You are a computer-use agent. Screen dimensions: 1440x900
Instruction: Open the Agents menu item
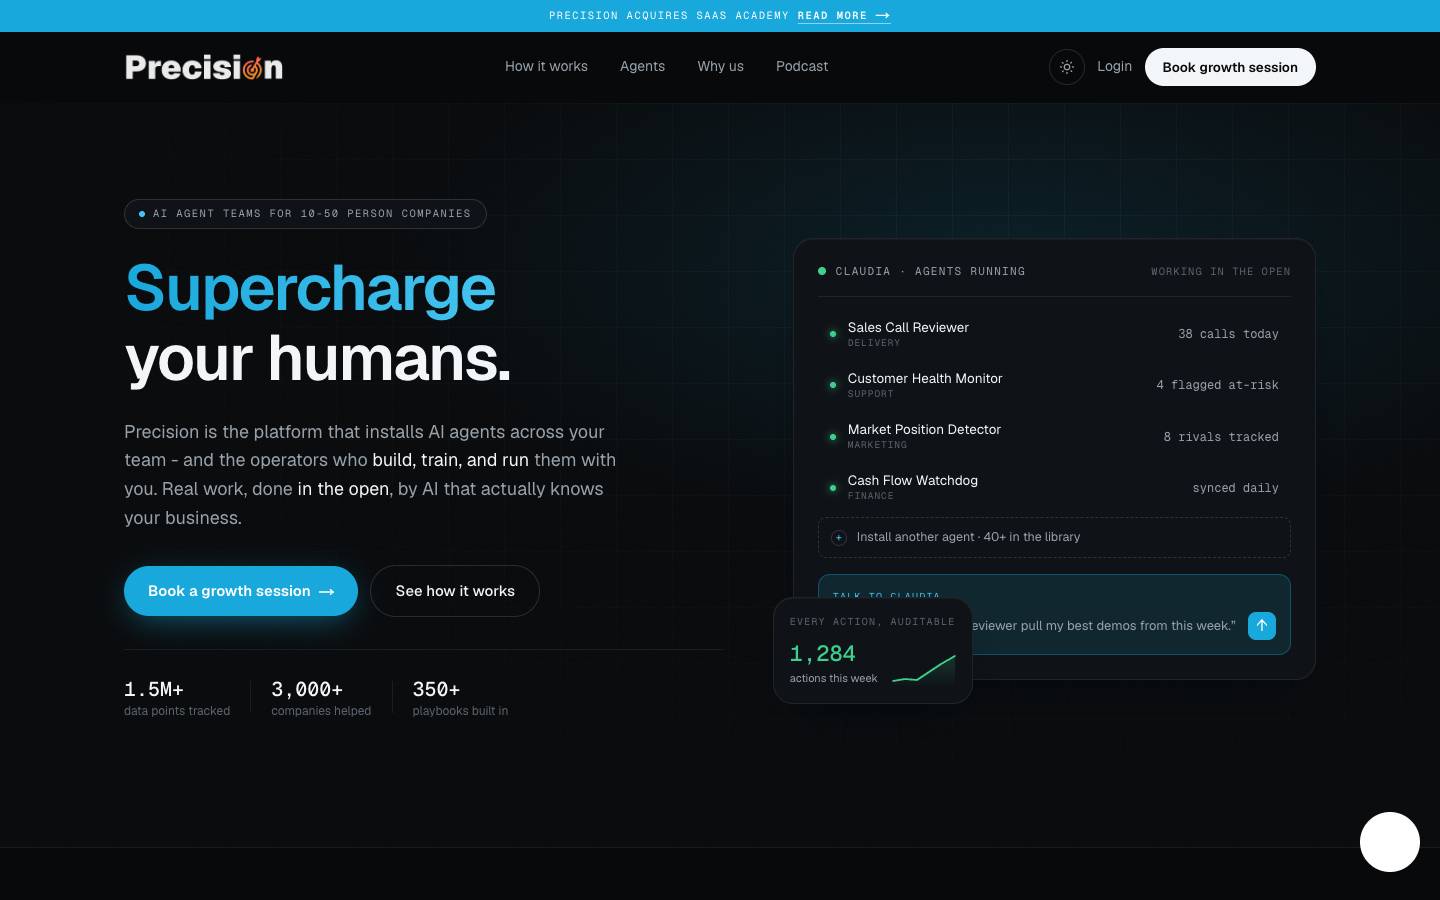pos(642,66)
